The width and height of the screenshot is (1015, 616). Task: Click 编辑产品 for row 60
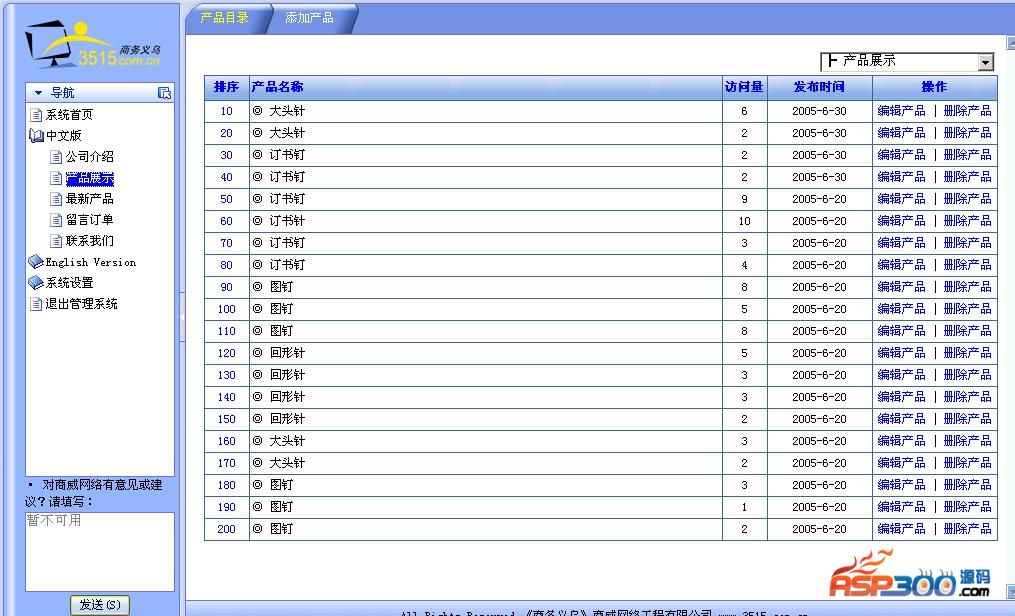tap(901, 221)
